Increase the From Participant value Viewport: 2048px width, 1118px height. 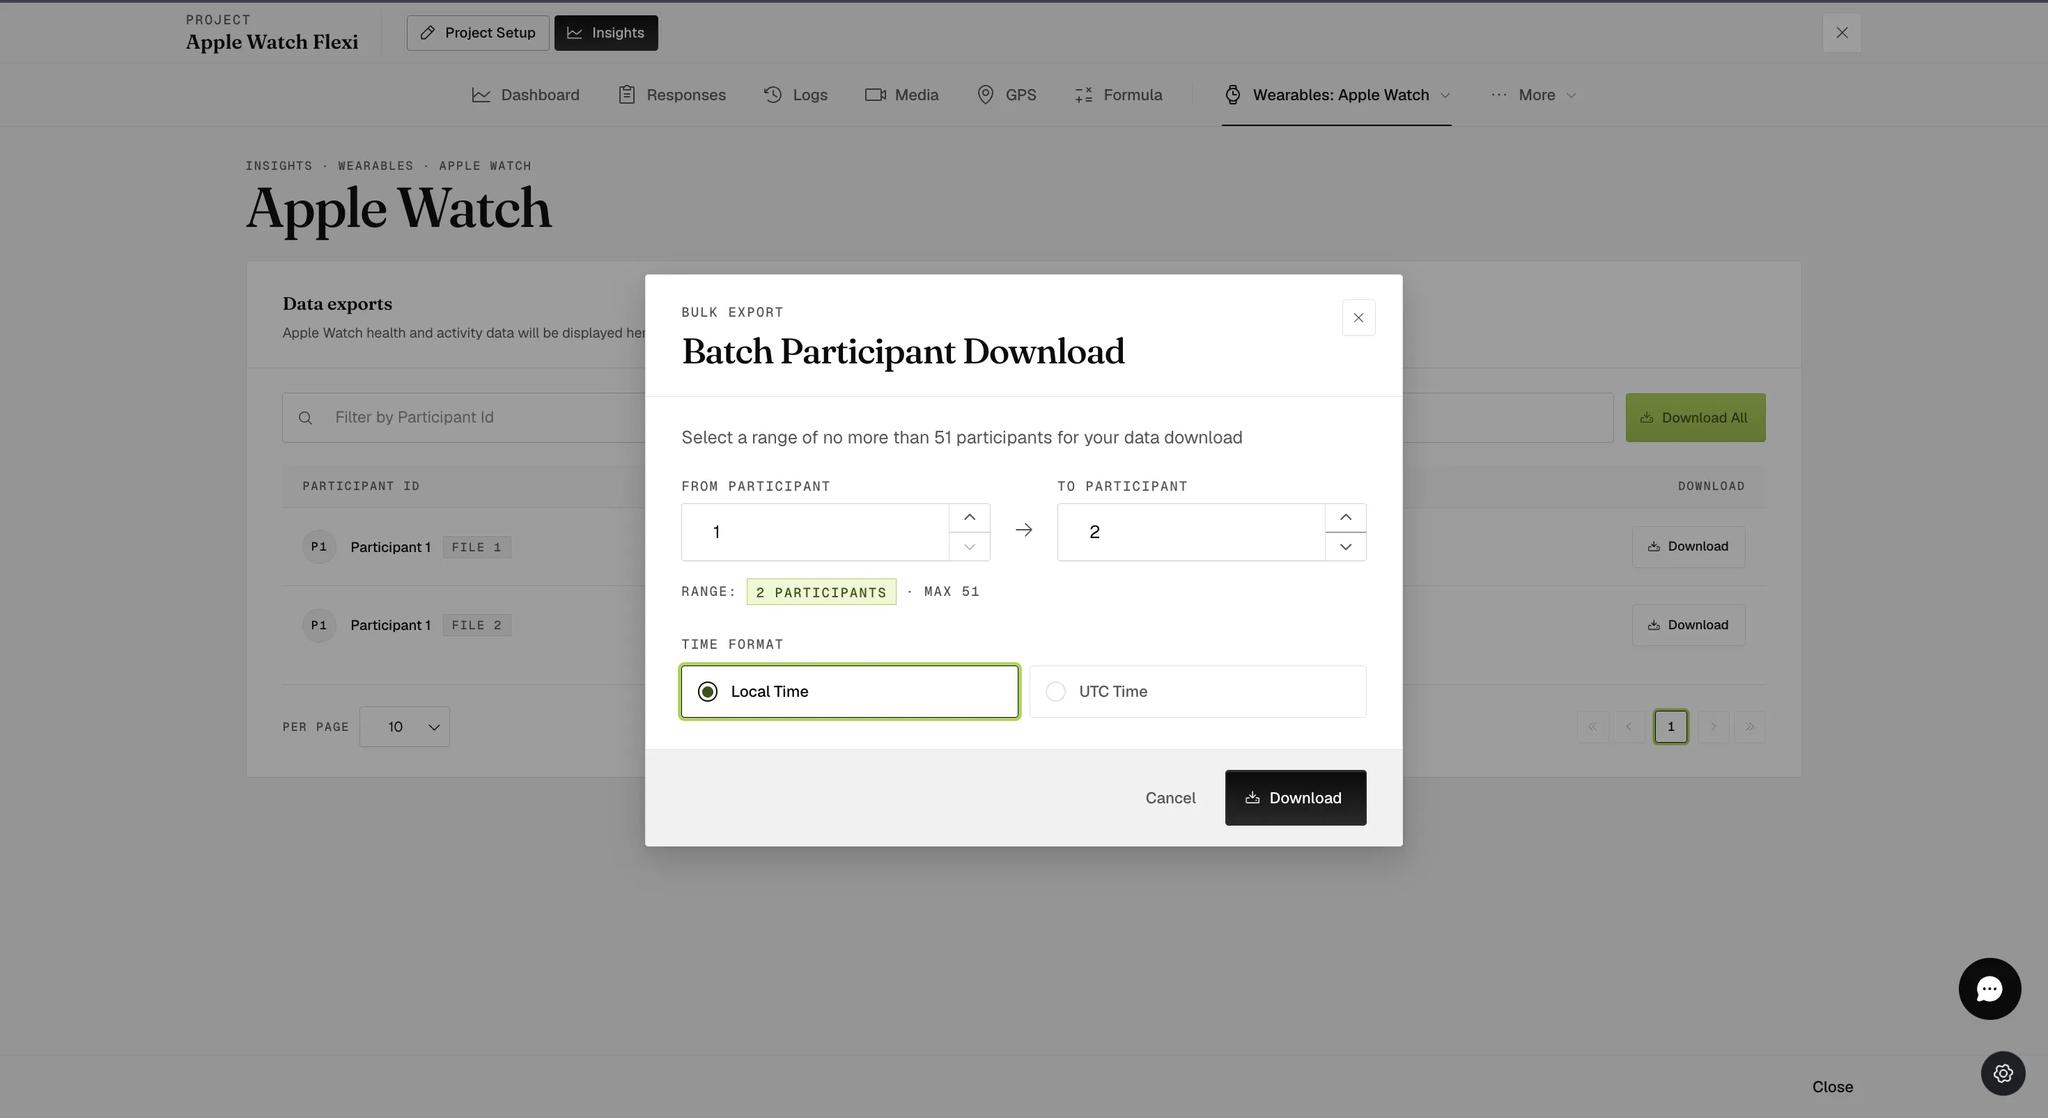[x=969, y=517]
